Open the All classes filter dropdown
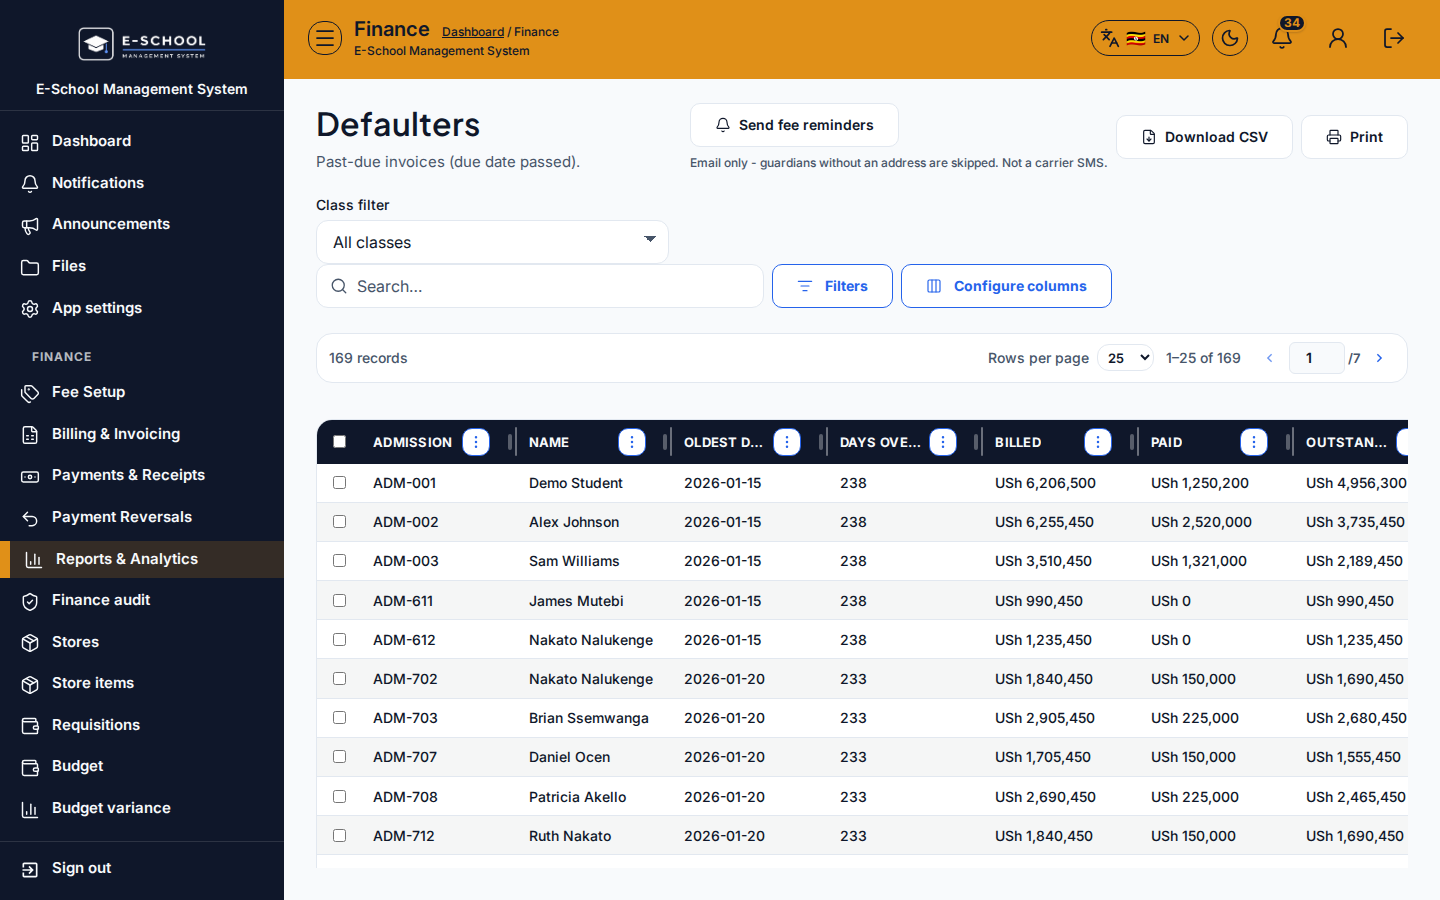The image size is (1440, 900). [492, 242]
